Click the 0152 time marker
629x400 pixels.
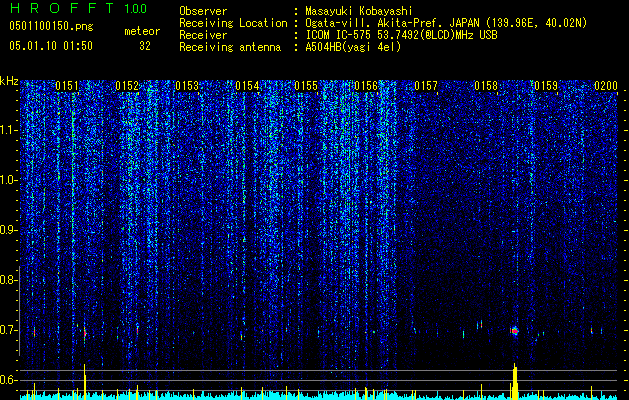pos(127,86)
